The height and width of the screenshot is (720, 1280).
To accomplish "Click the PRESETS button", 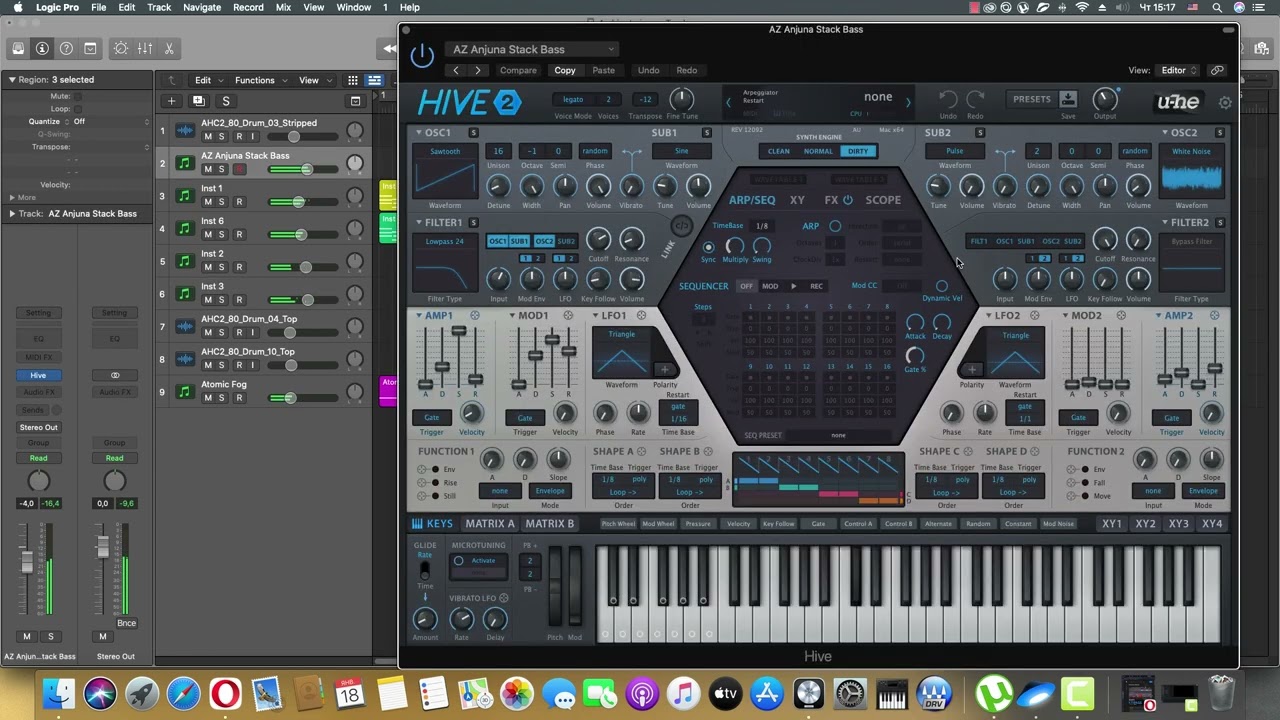I will click(x=1032, y=99).
